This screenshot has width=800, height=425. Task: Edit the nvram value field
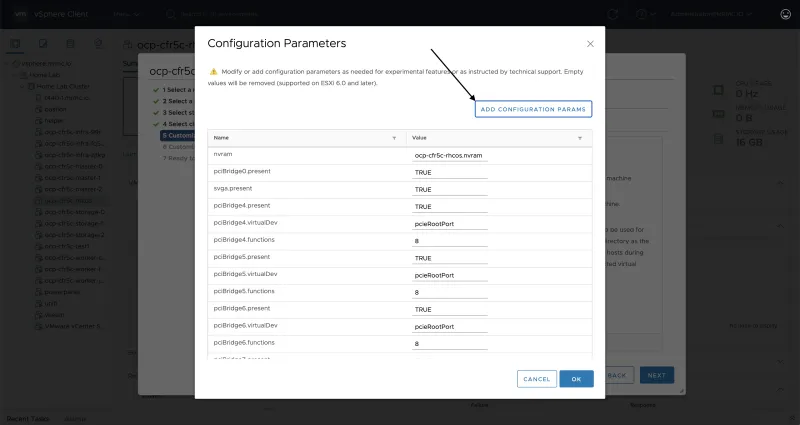pos(449,156)
